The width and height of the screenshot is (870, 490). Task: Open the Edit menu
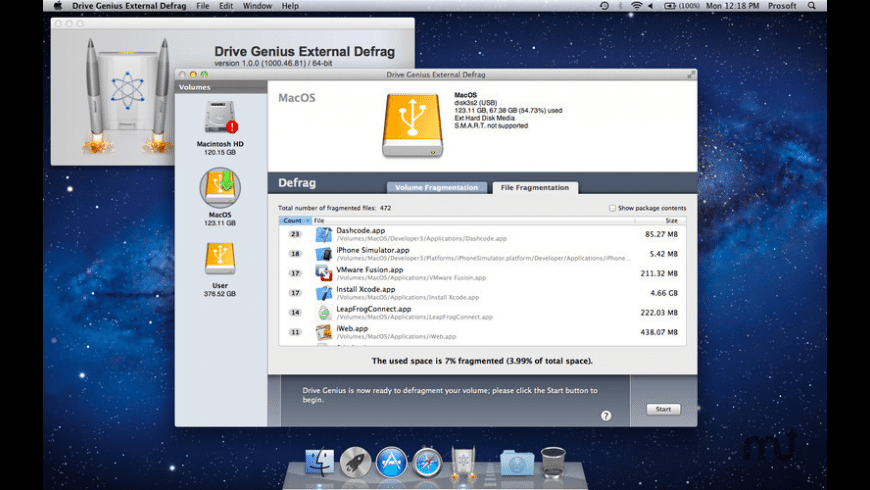pos(226,6)
